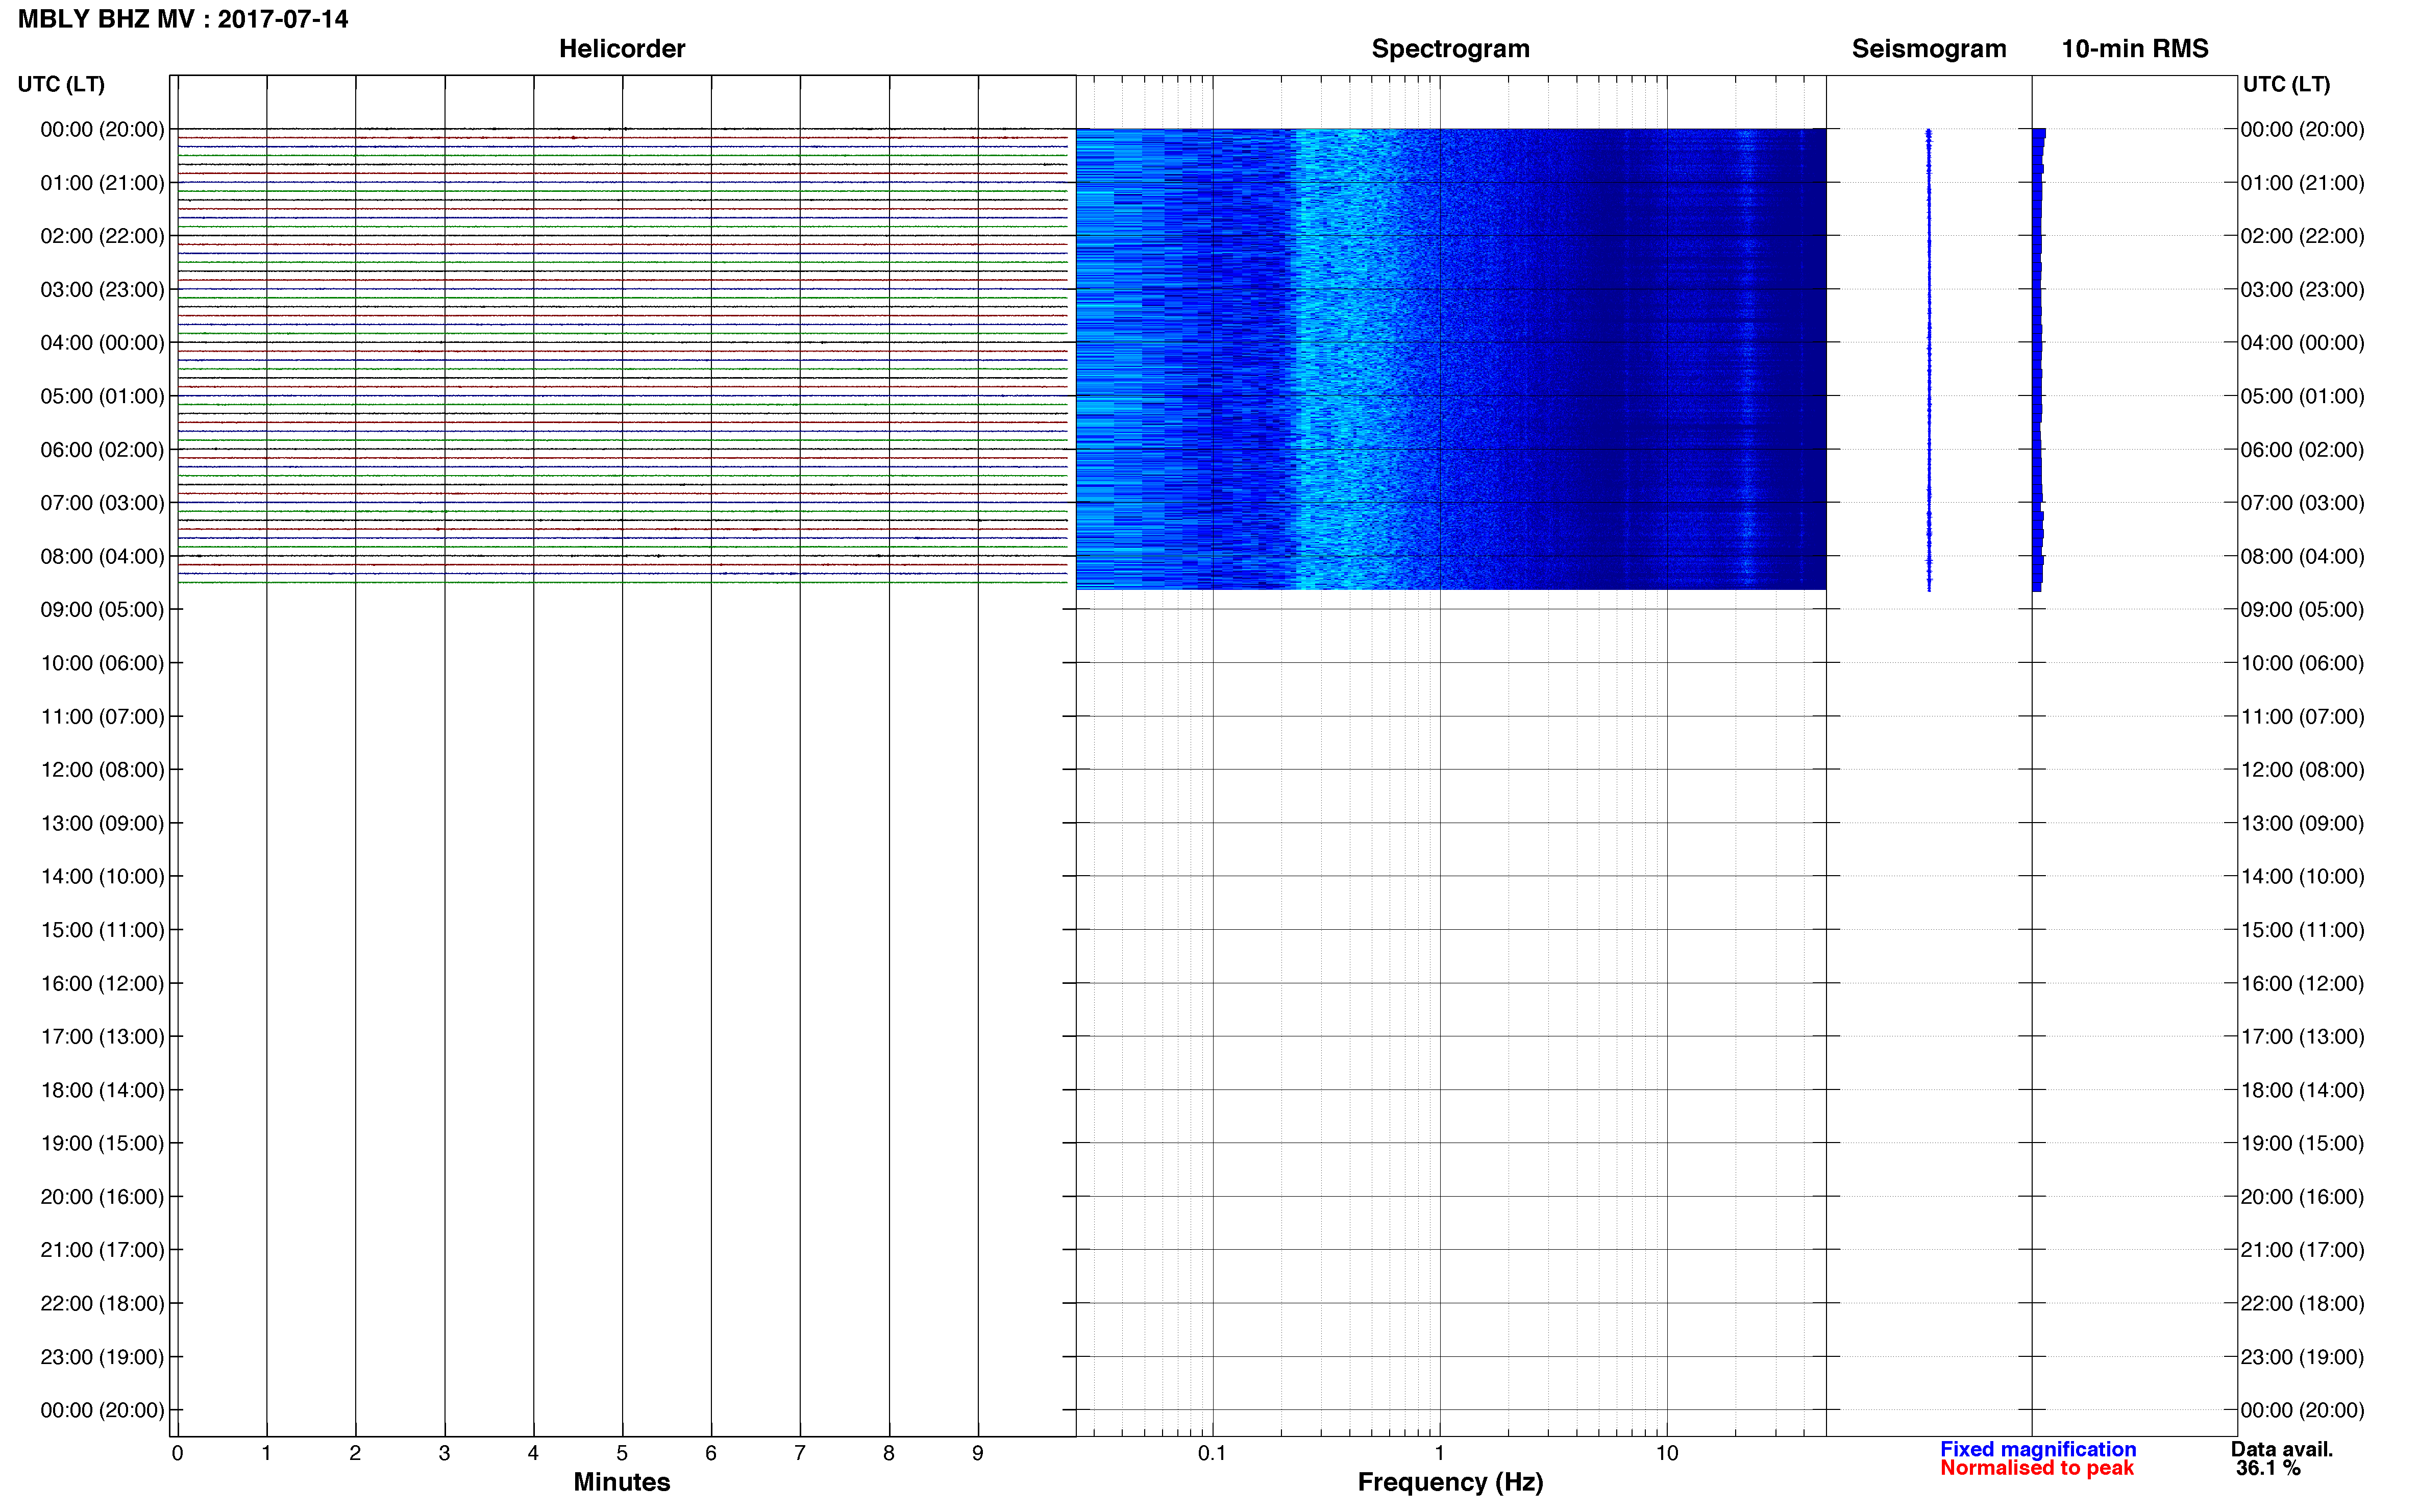
Task: Click the left 'UTC (LT)' axis header
Action: point(61,84)
